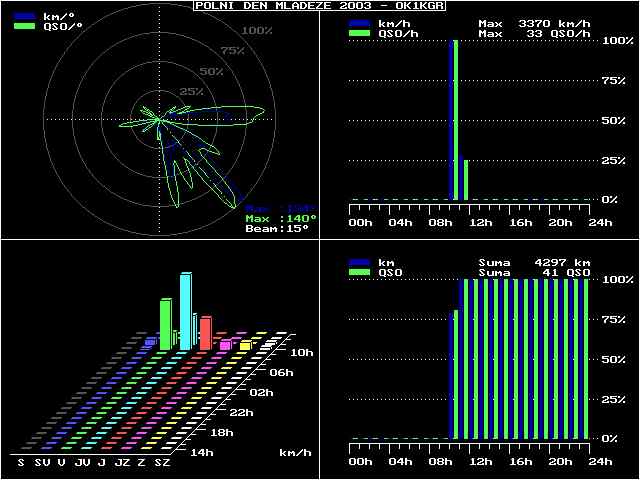640x480 pixels.
Task: Click the Max 33 QSO/h value
Action: click(534, 33)
